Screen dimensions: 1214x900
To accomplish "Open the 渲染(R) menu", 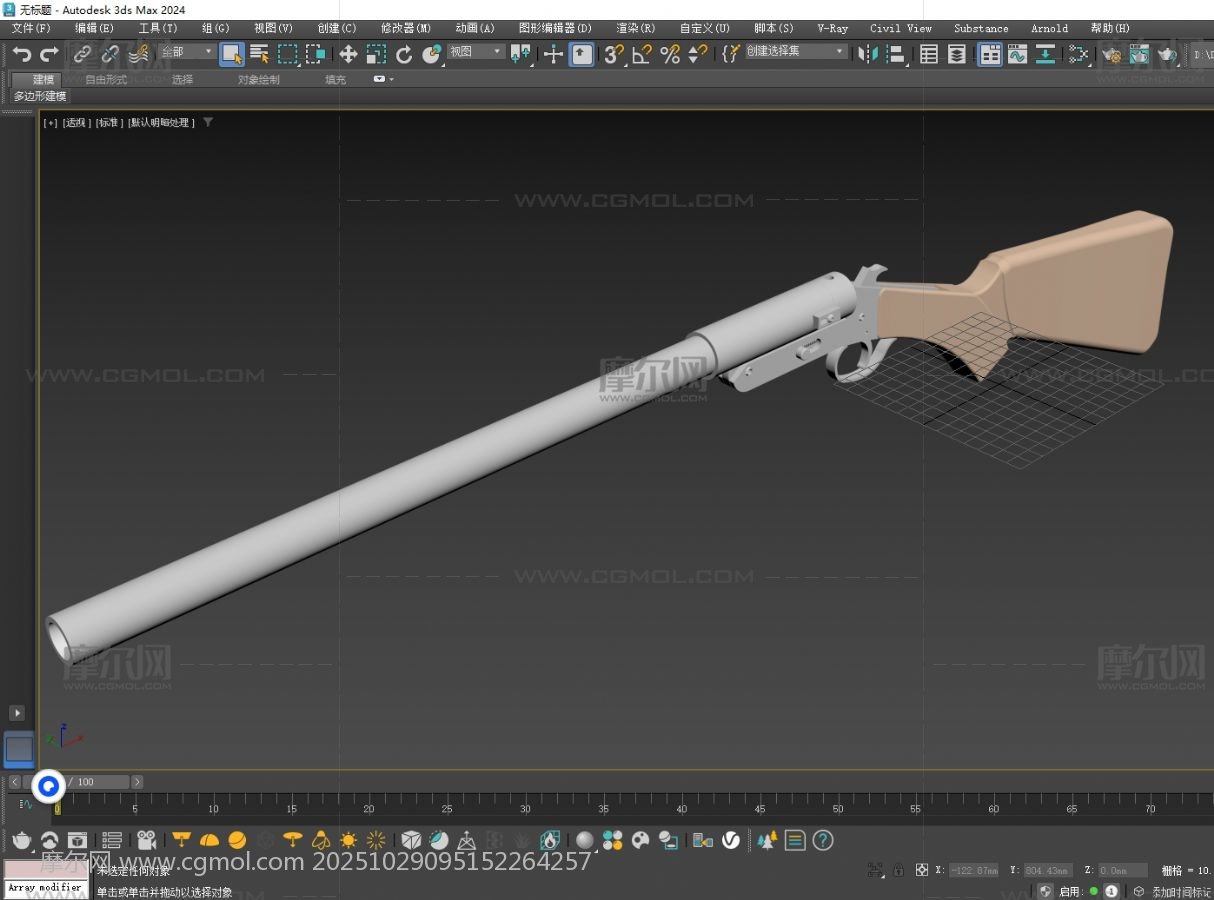I will click(635, 28).
